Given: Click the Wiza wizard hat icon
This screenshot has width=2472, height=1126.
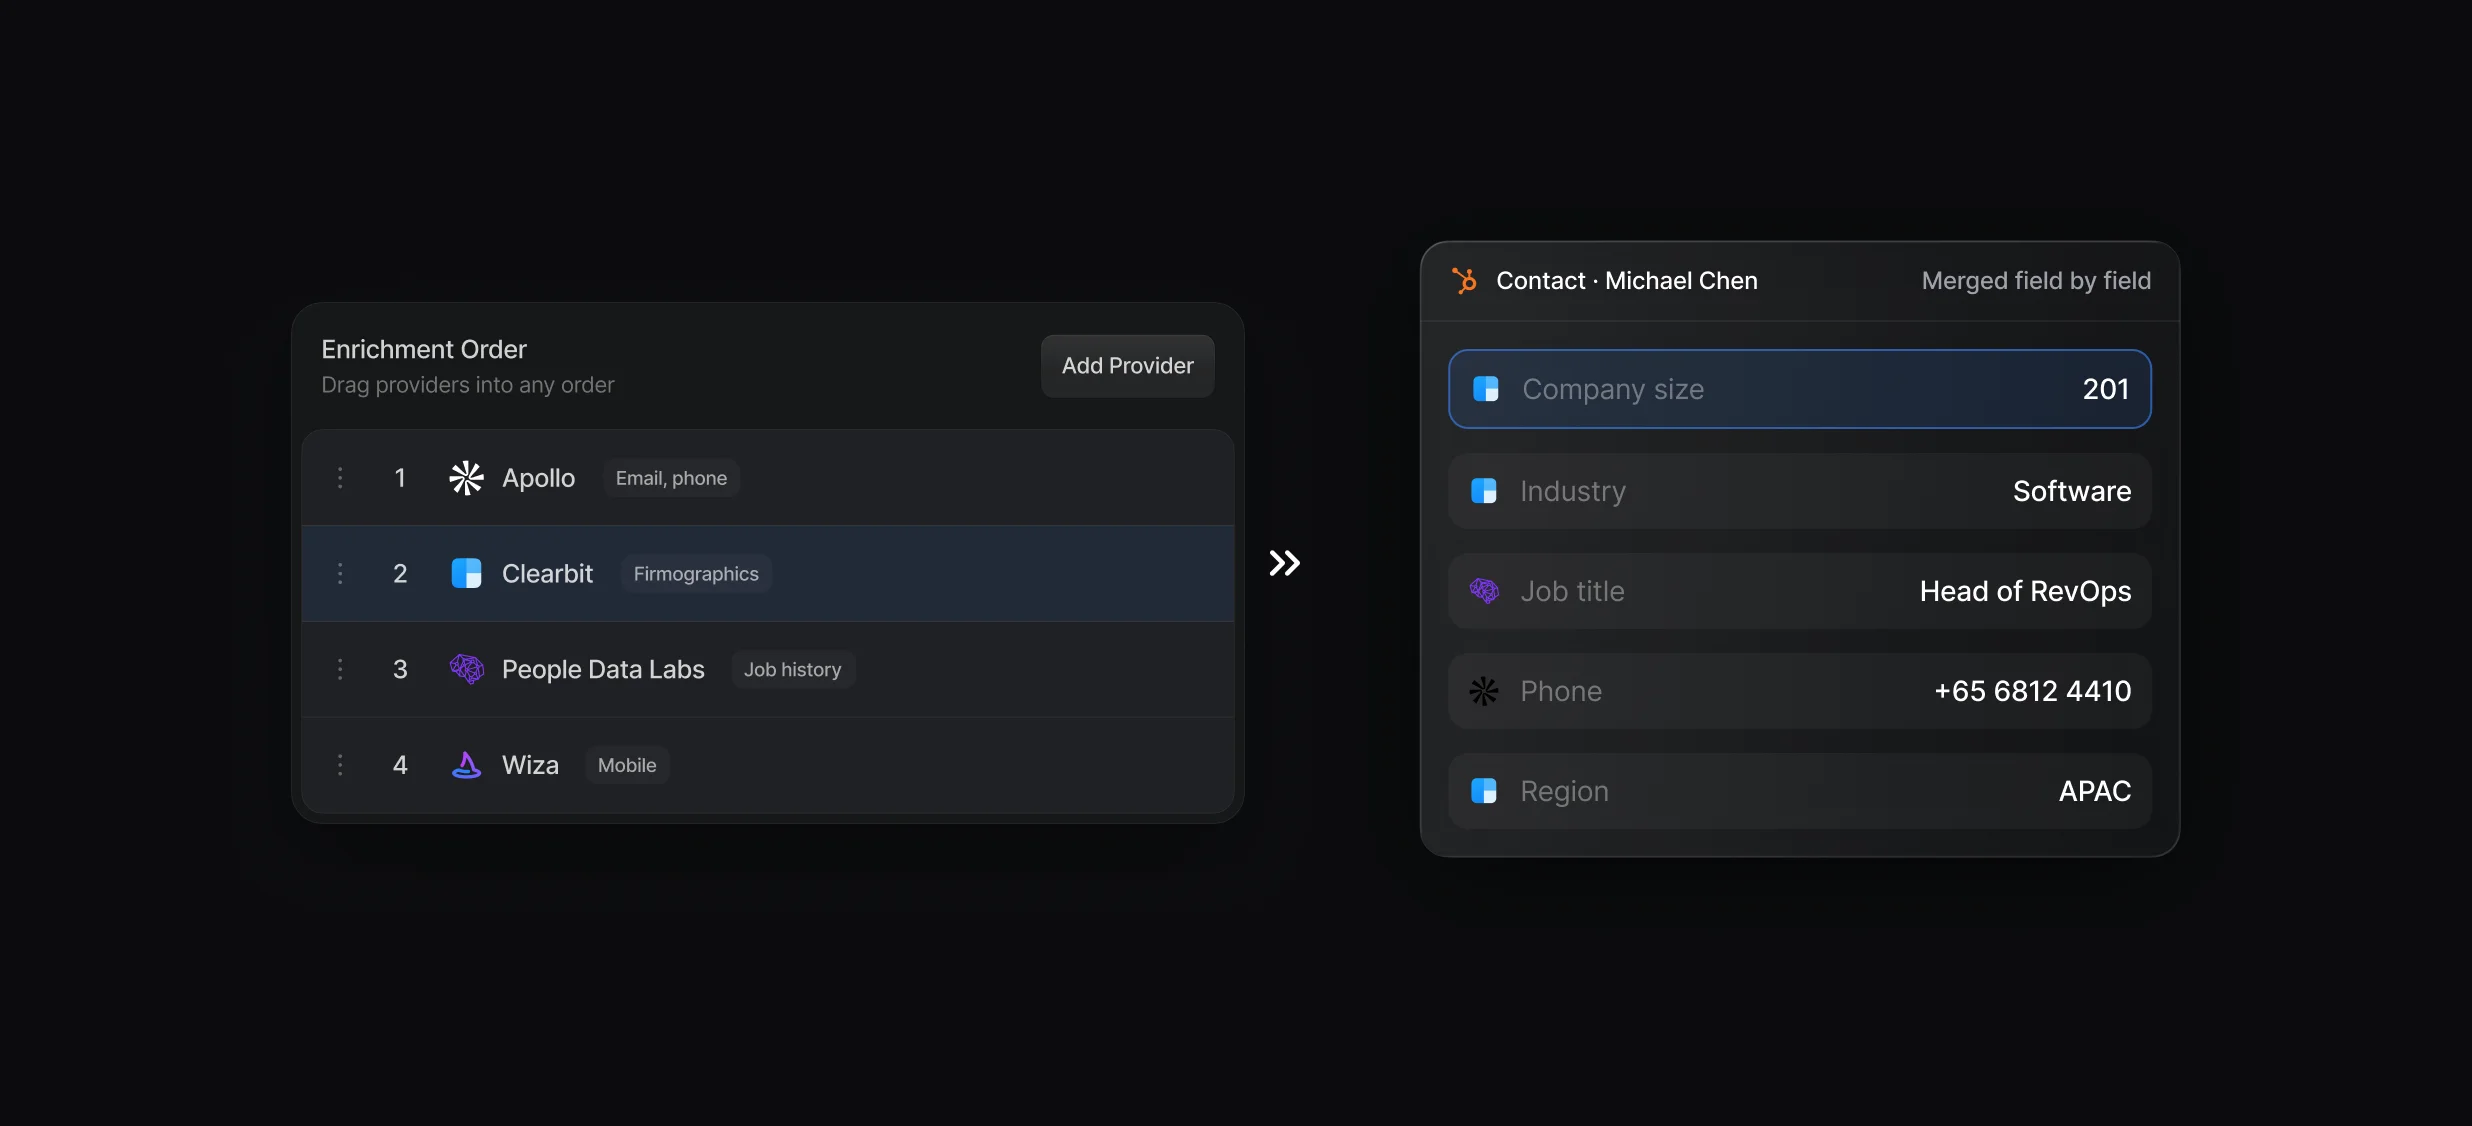Looking at the screenshot, I should (466, 765).
